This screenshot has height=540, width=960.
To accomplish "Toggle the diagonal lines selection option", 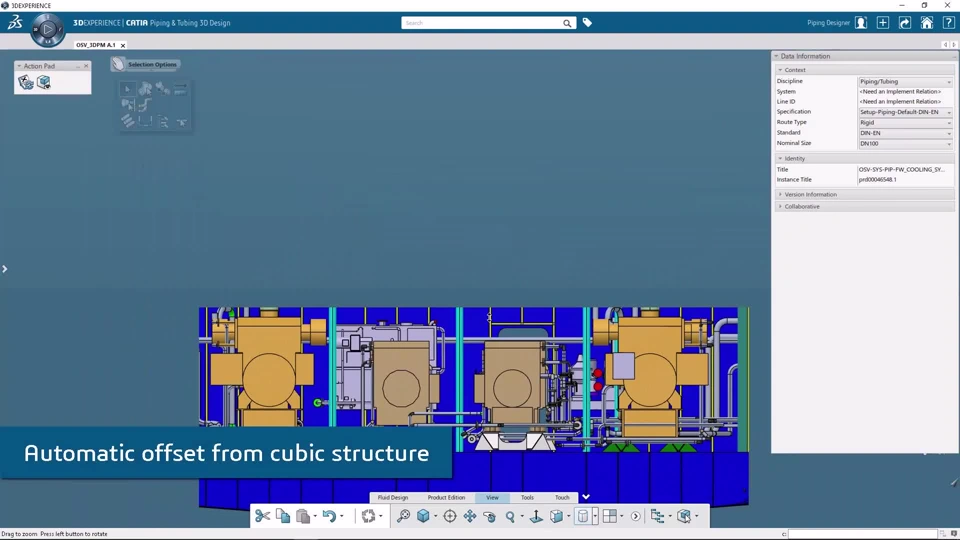I will pos(128,121).
